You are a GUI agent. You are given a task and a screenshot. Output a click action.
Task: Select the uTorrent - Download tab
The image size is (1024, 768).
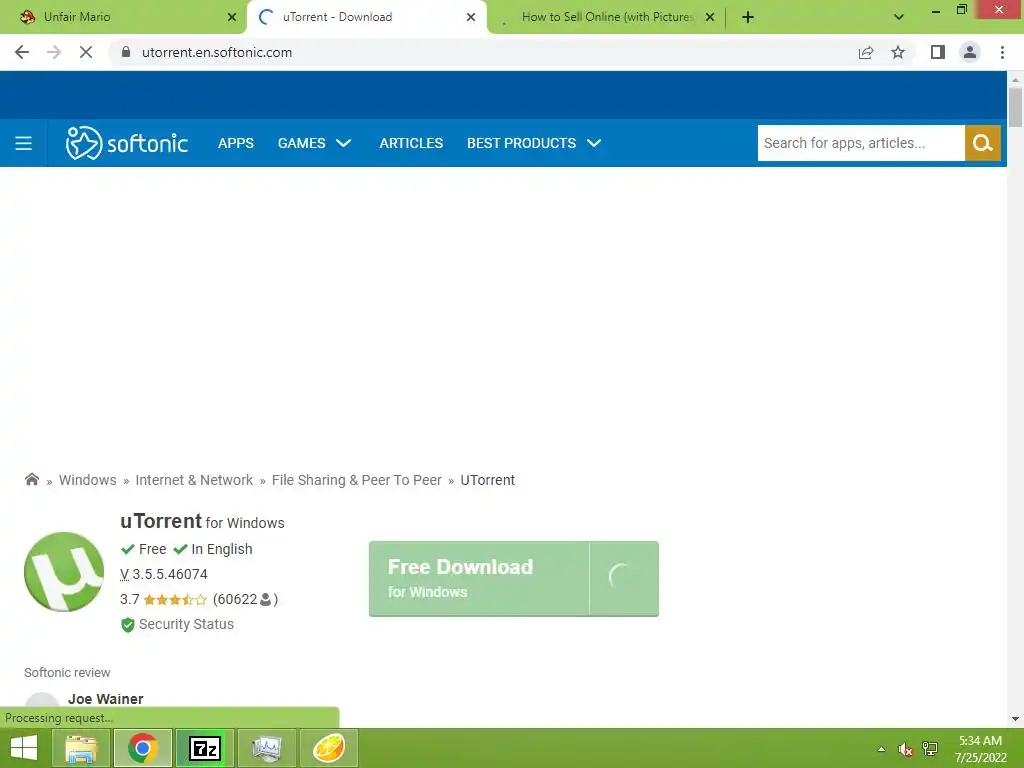click(x=366, y=17)
